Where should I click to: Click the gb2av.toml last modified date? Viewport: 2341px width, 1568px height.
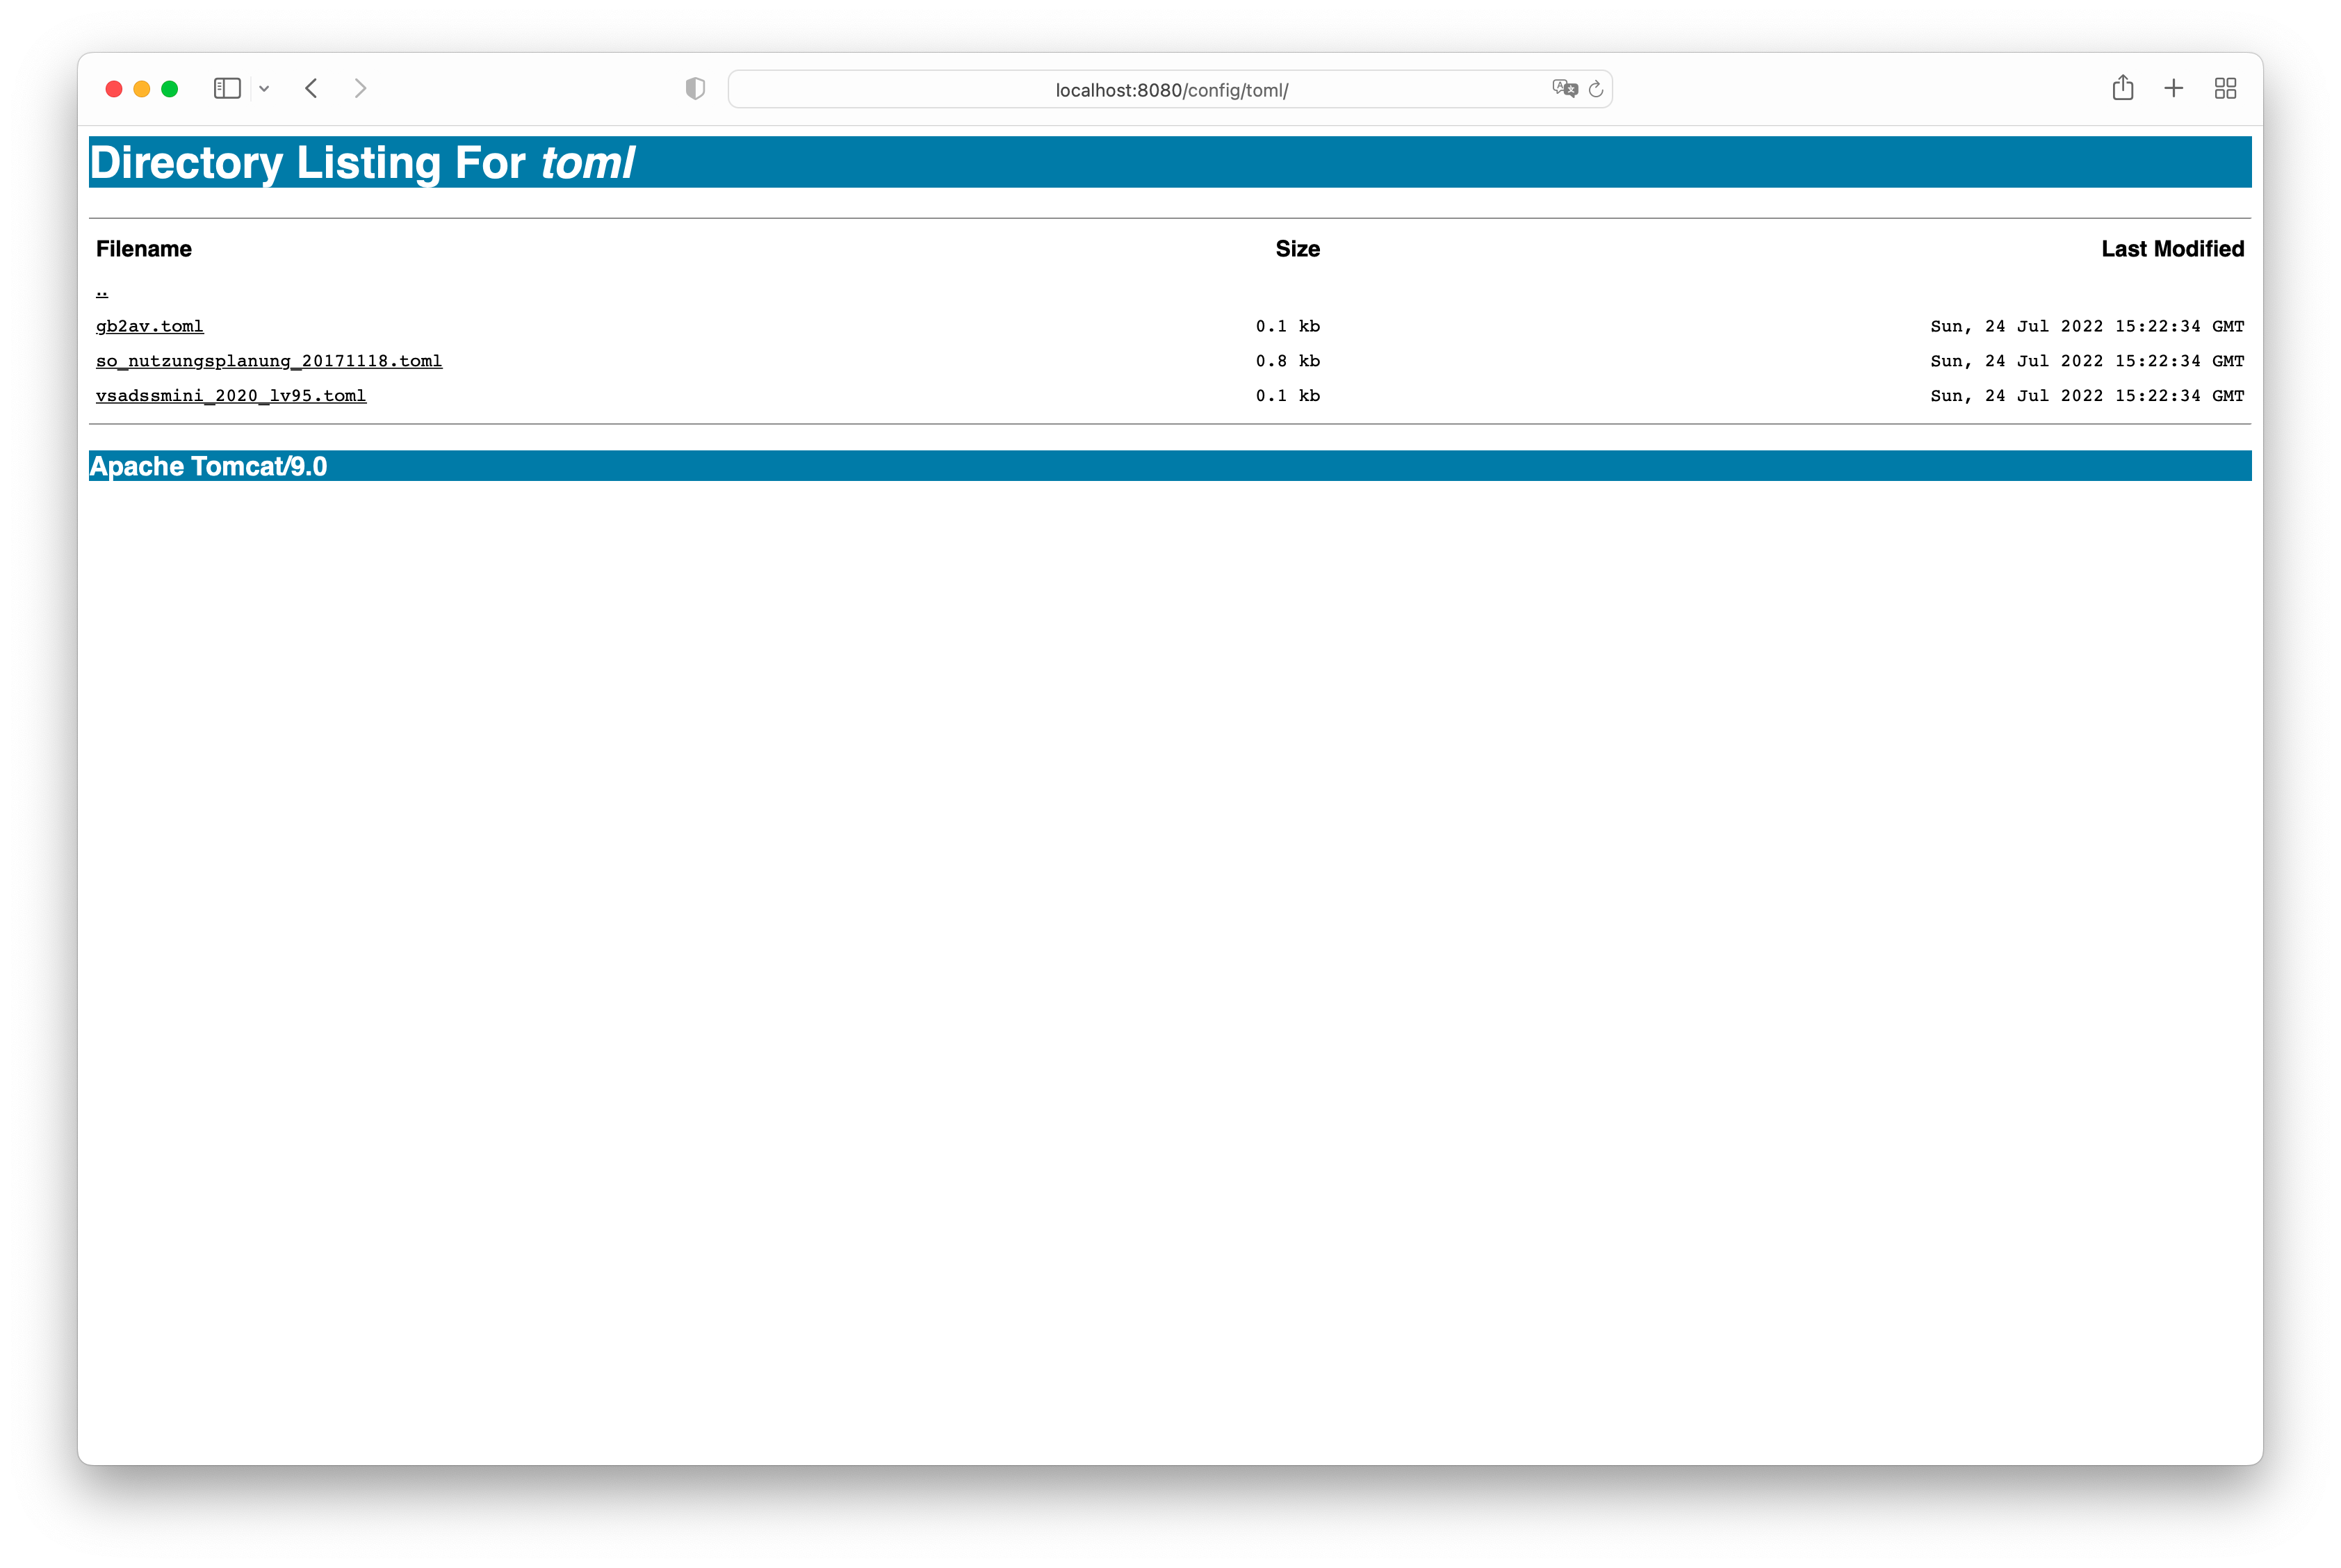coord(2087,326)
